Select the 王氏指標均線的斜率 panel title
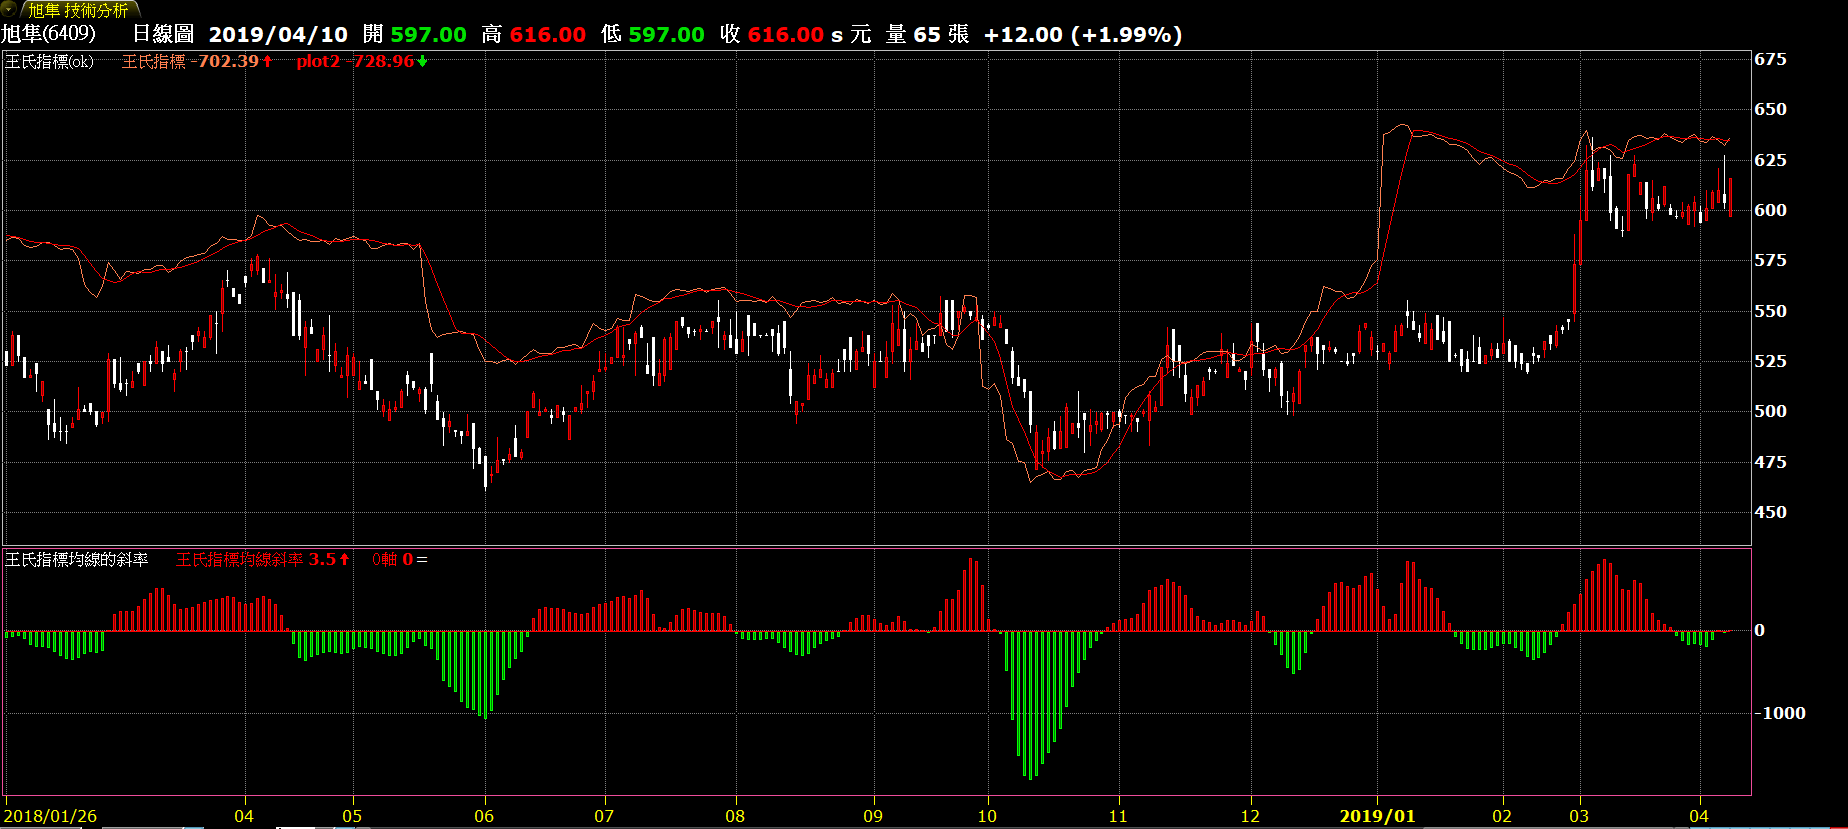 click(x=76, y=560)
